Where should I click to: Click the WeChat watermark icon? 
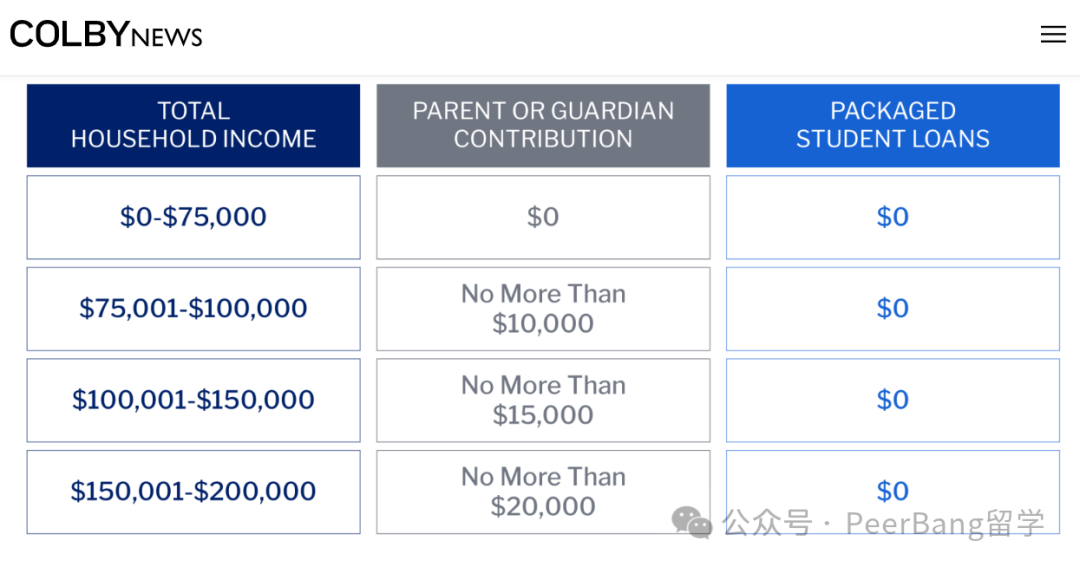pyautogui.click(x=691, y=522)
